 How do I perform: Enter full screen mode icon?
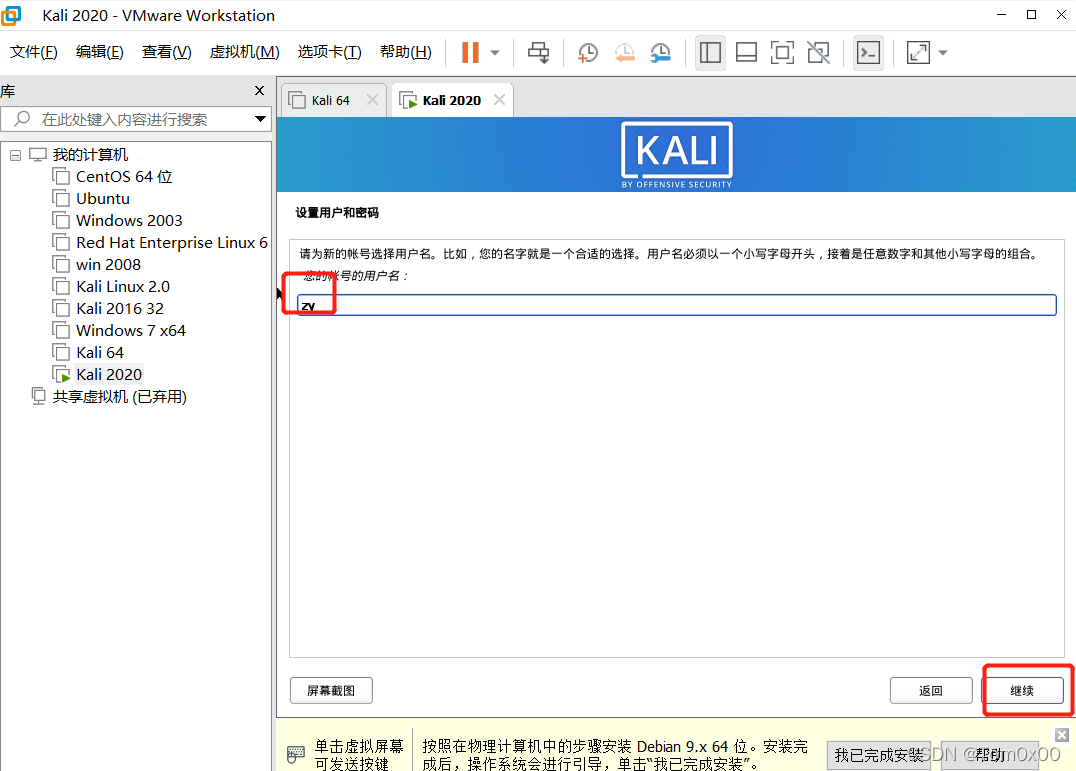coord(782,52)
